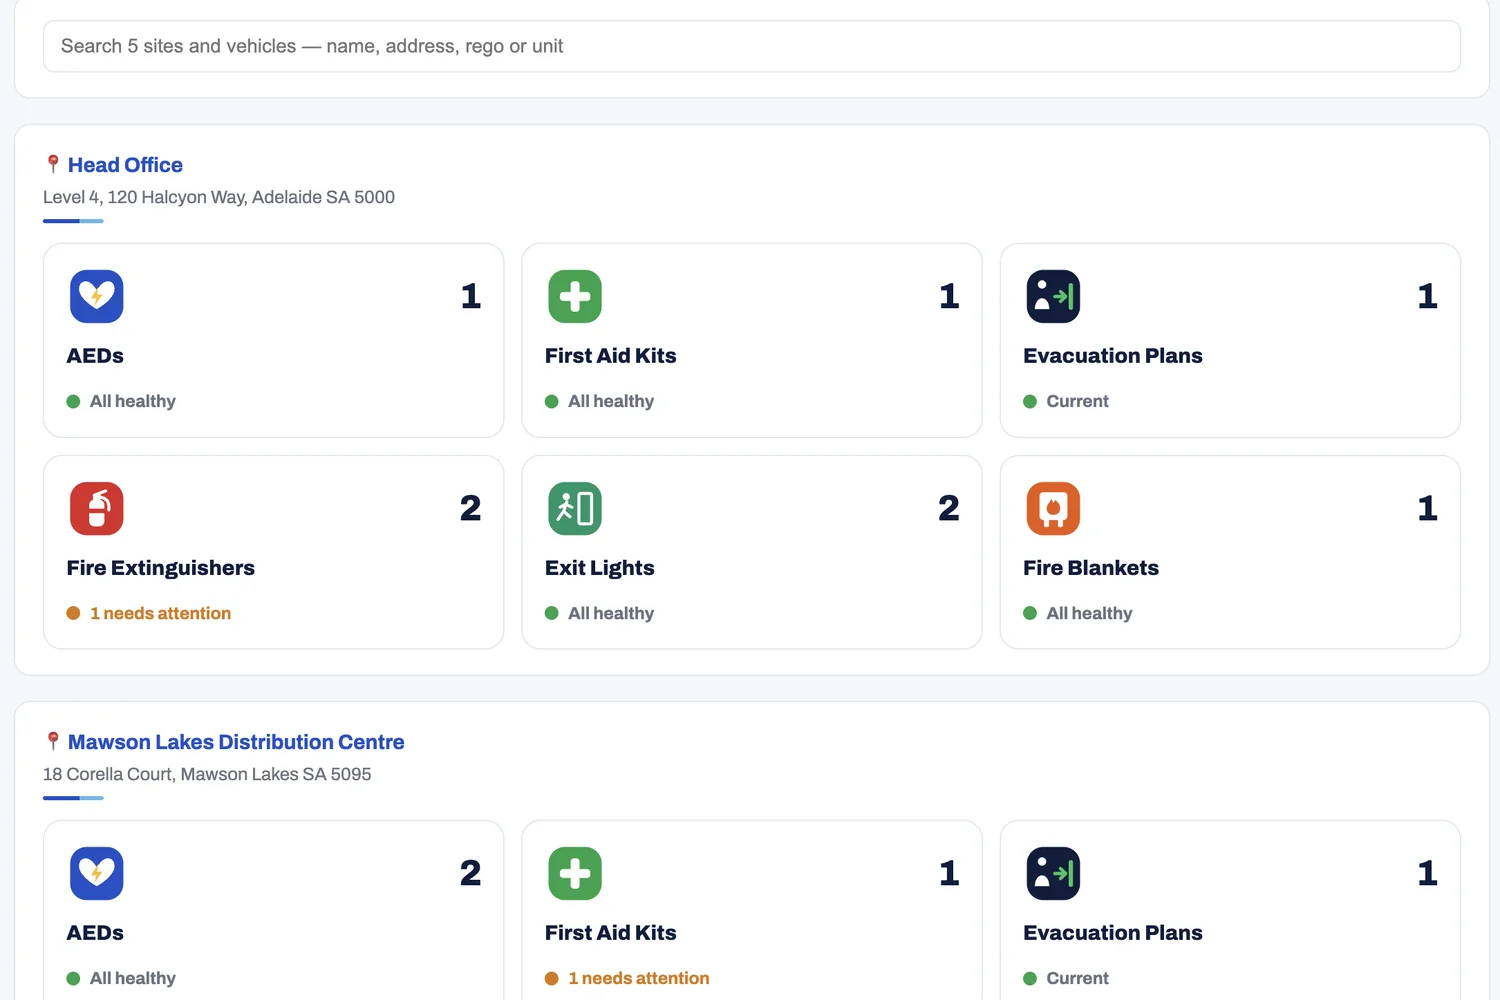Open the Fire Blankets card title

[1090, 568]
